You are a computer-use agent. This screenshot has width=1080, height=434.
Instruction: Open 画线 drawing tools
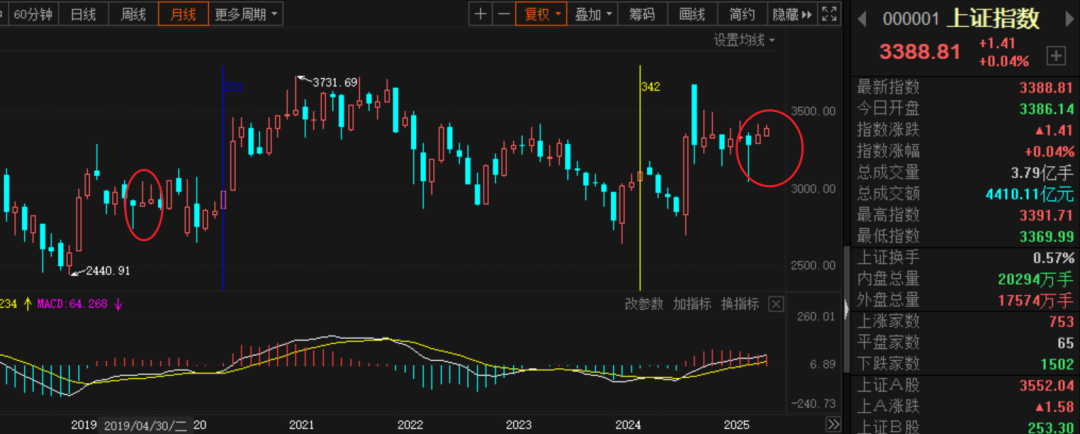(692, 14)
